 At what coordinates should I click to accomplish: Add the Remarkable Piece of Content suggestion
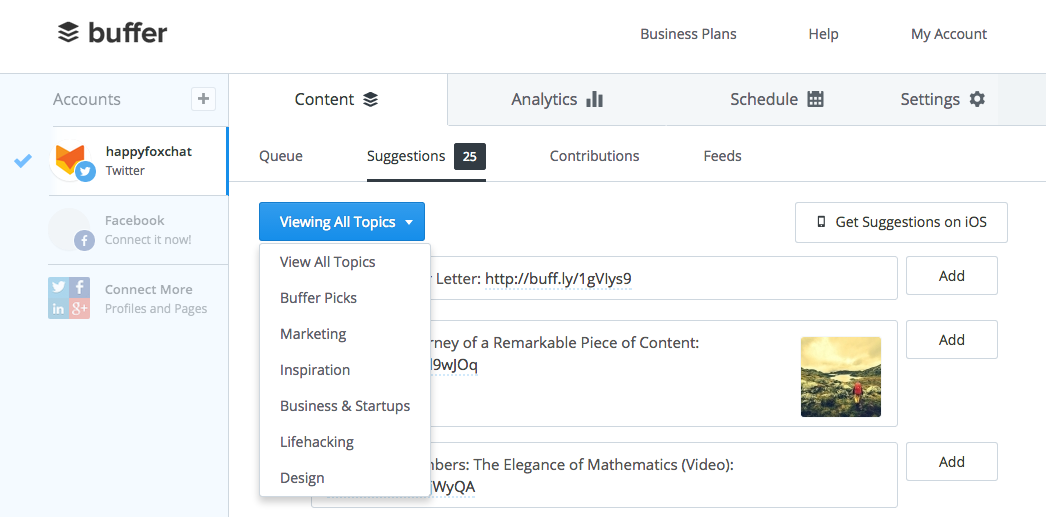point(951,340)
